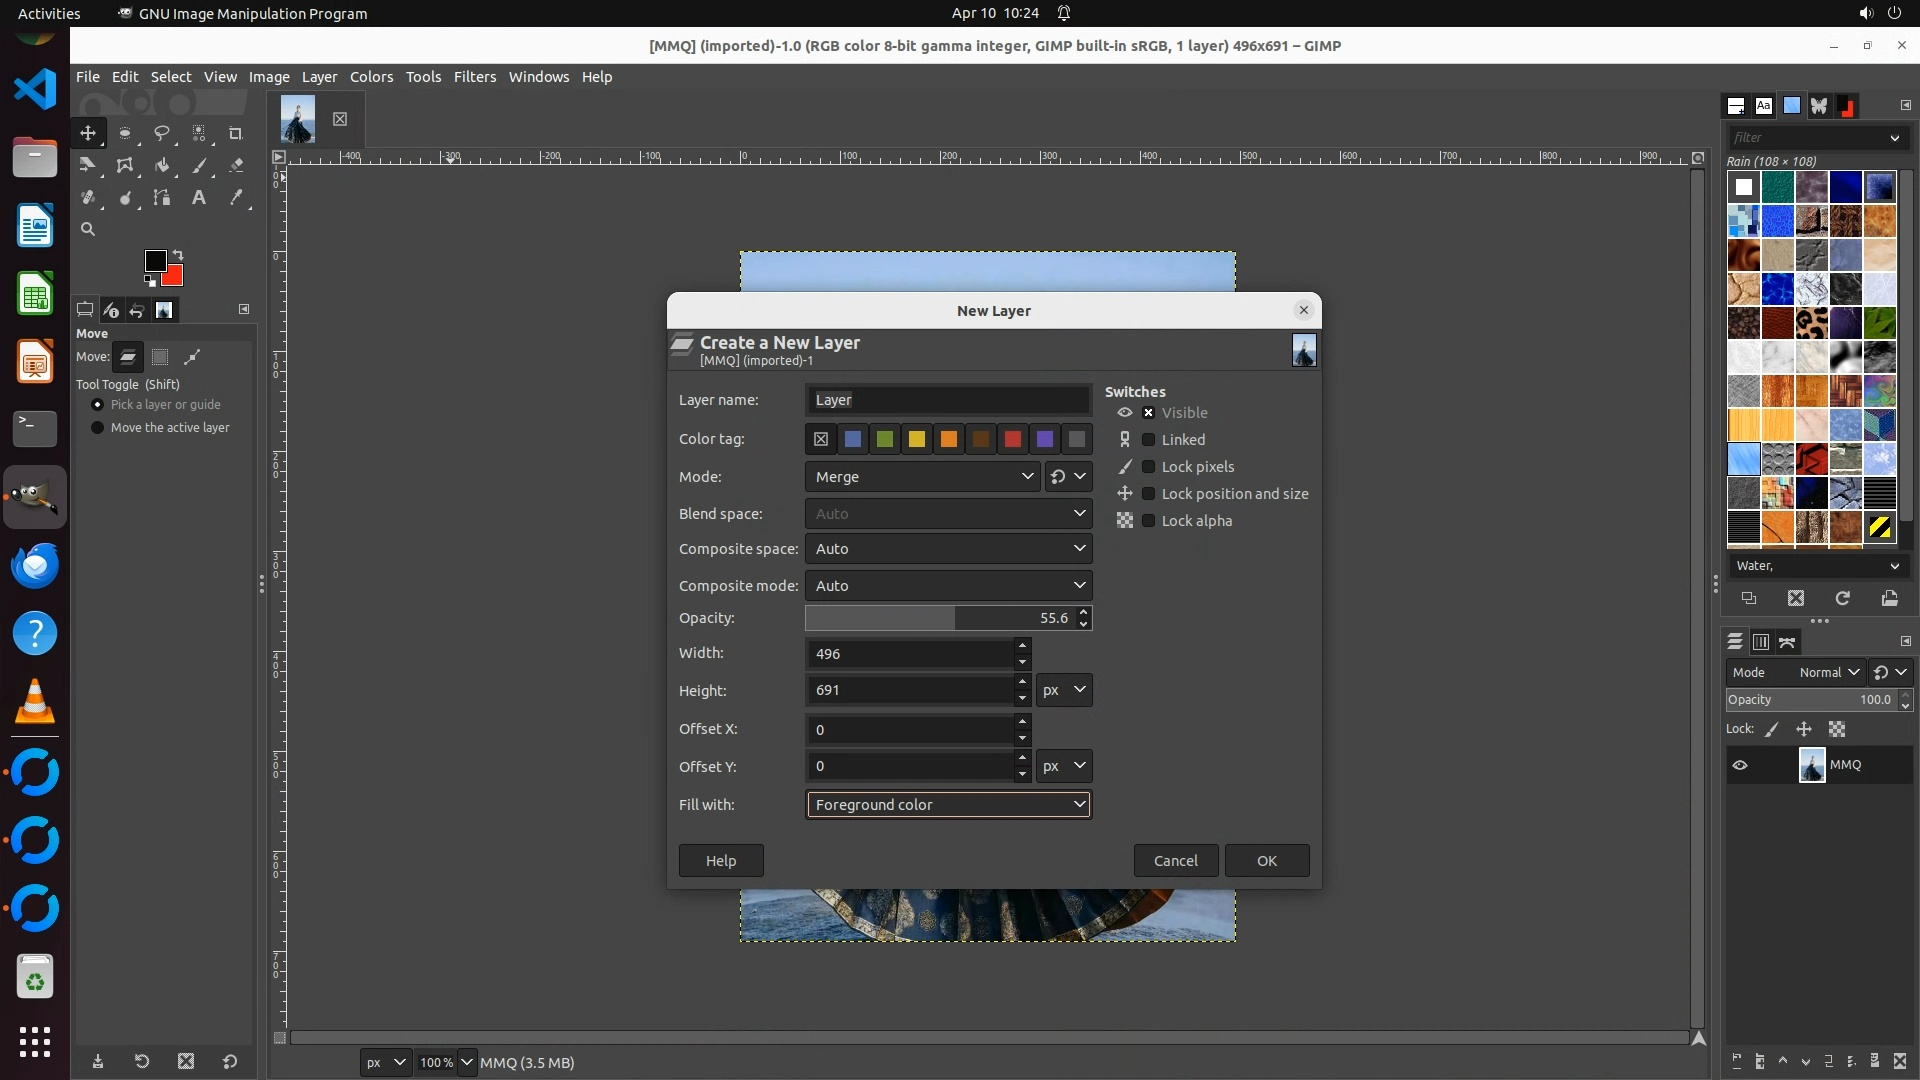Open the layer Mode dropdown showing Merge
The image size is (1920, 1080).
click(922, 477)
